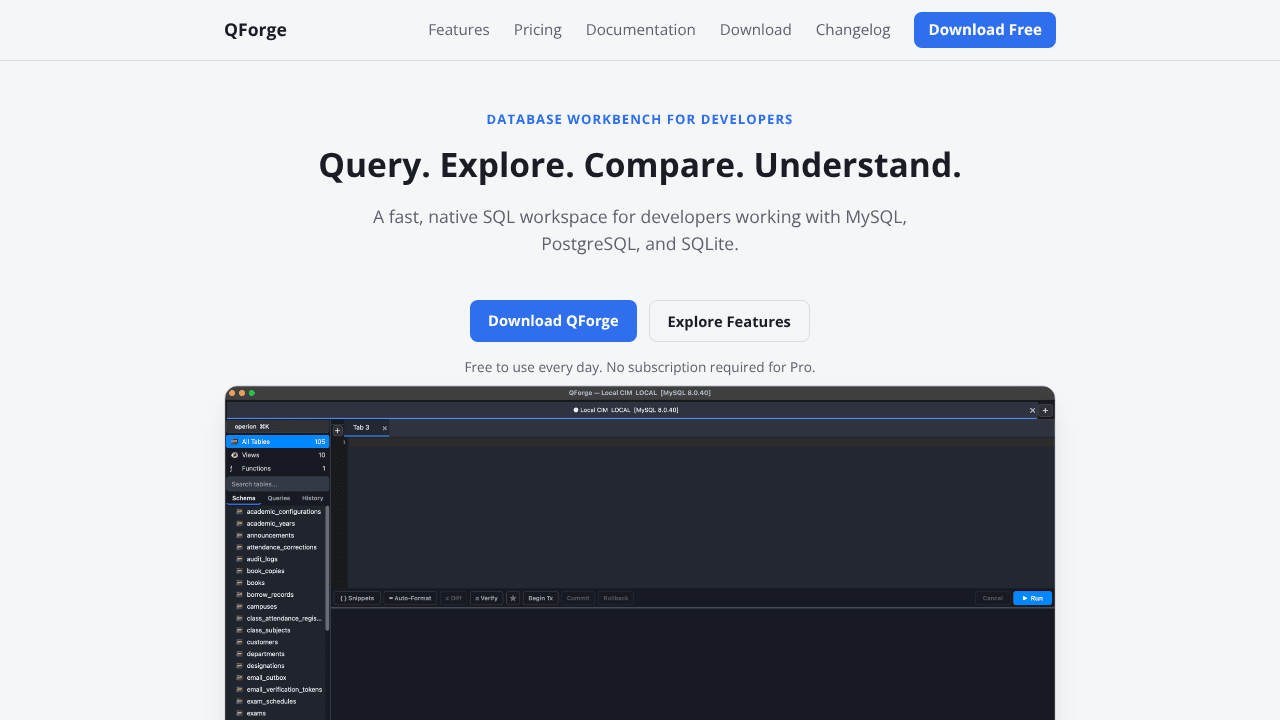Click the sidebar vertical scrollbar
The image size is (1280, 720).
327,568
